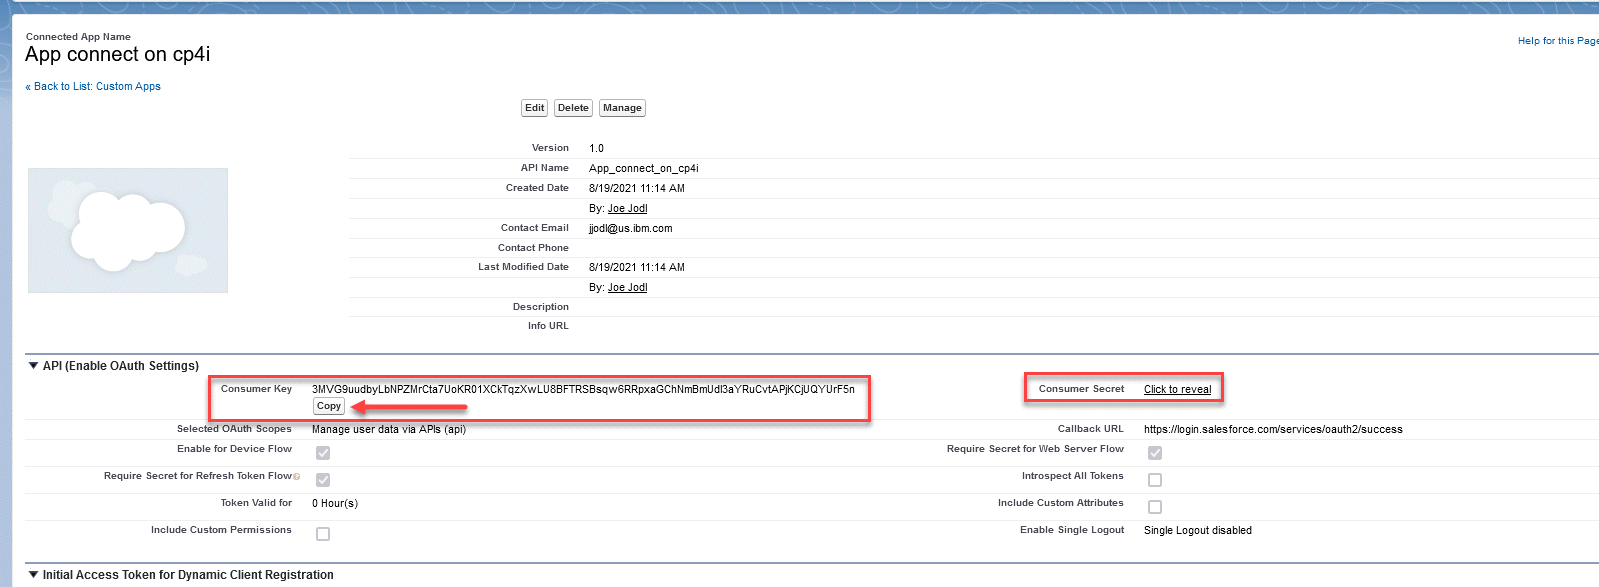Collapse Initial Access Token section
Image resolution: width=1599 pixels, height=587 pixels.
pos(33,575)
